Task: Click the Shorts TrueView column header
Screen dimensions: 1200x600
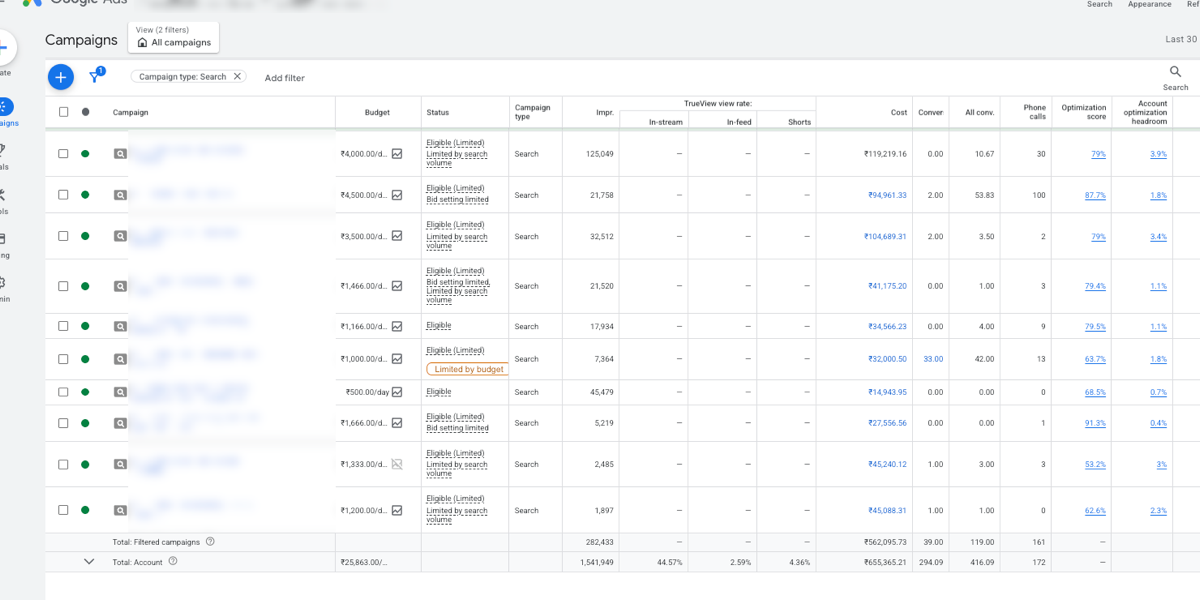Action: click(799, 122)
